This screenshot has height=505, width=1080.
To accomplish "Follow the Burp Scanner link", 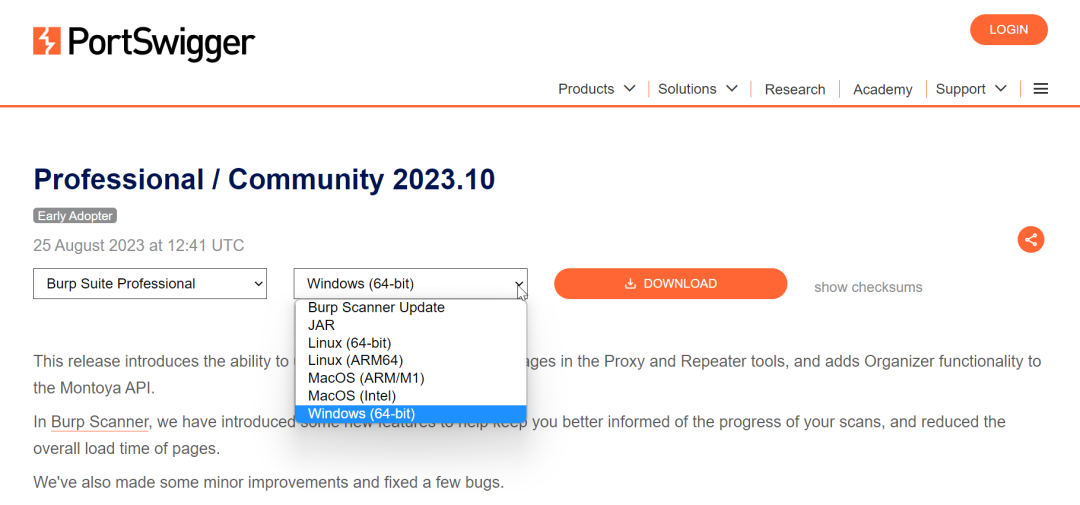I will pos(99,422).
